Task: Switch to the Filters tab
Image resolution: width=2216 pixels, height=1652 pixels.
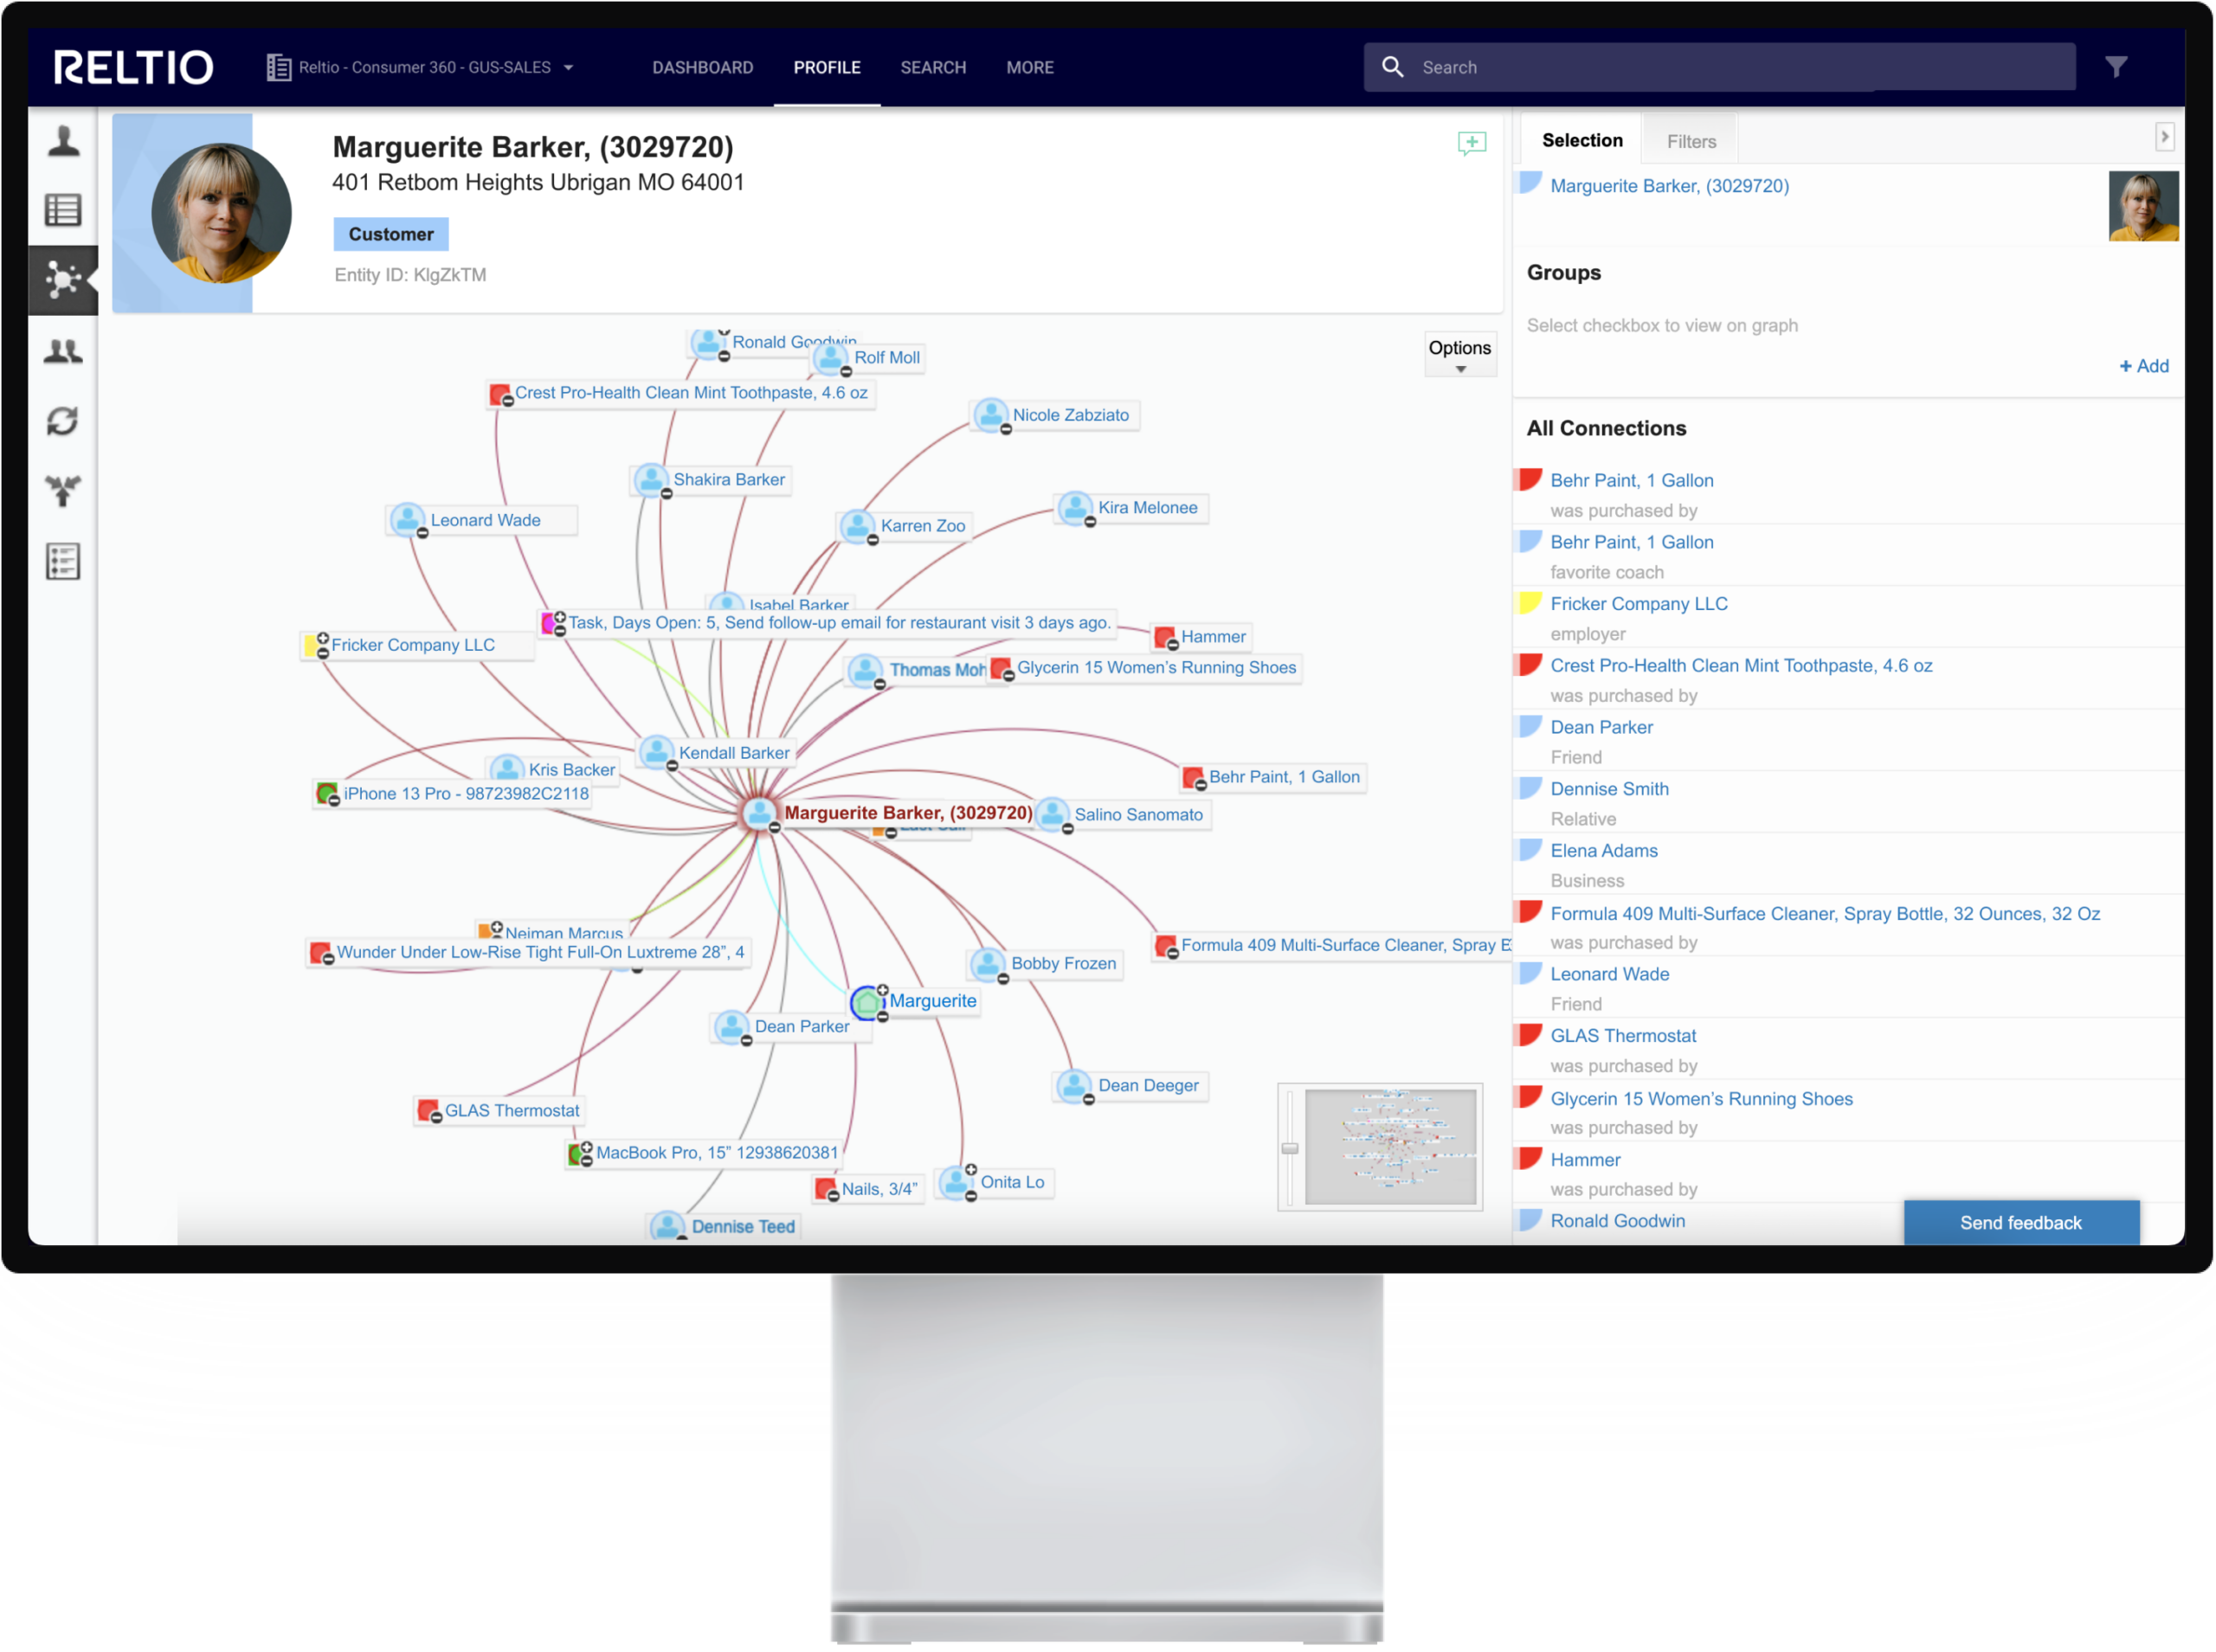Action: point(1691,141)
